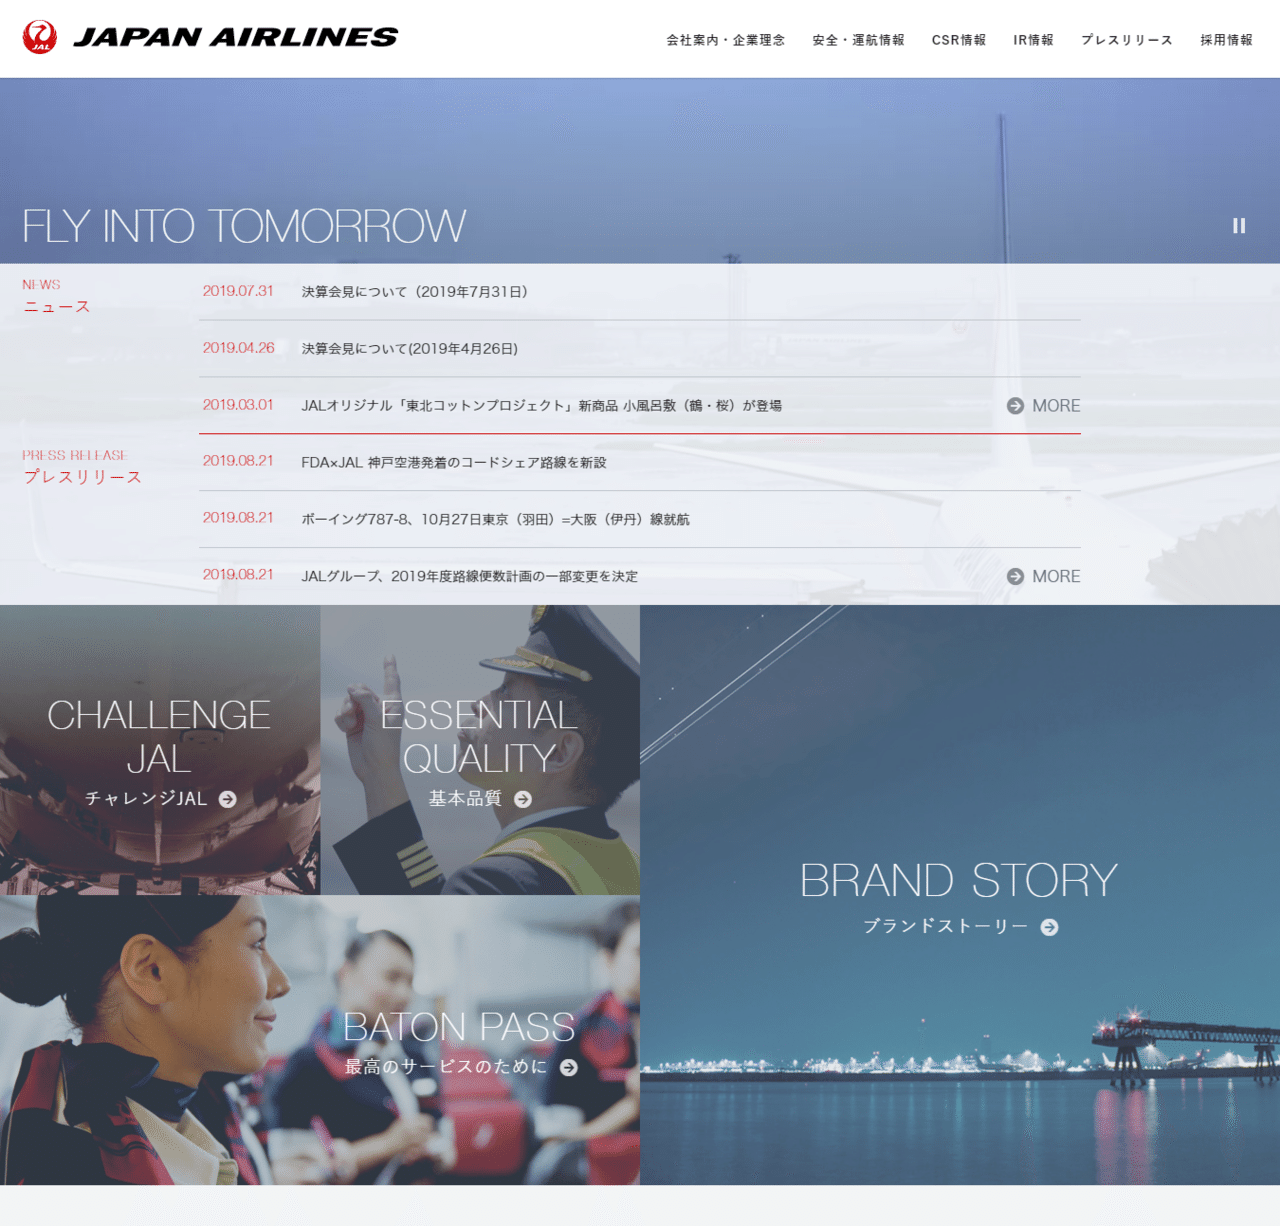Open the BRAND STORY tile
The height and width of the screenshot is (1226, 1280).
960,895
